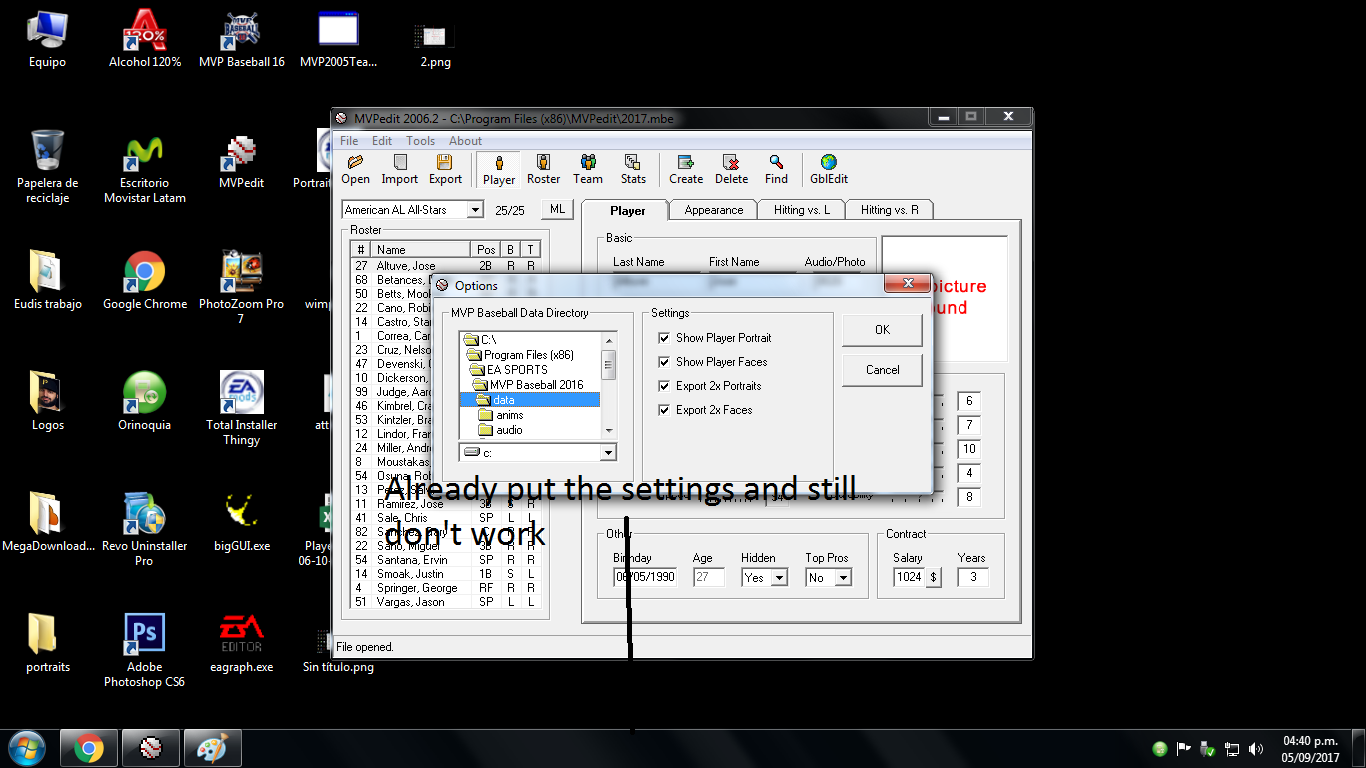Screen dimensions: 1366x768
Task: Toggle the Export 2x Faces checkbox
Action: click(x=664, y=410)
